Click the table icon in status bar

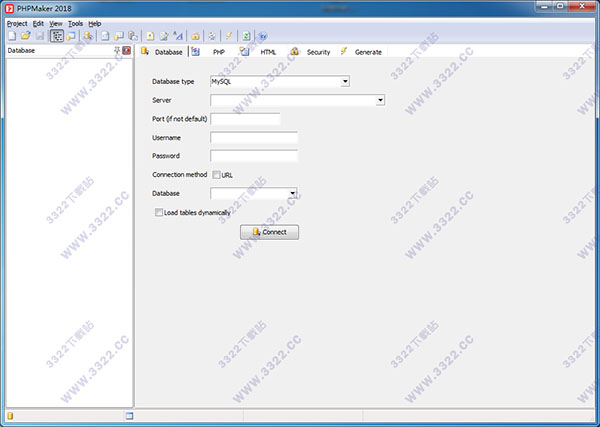pyautogui.click(x=129, y=416)
